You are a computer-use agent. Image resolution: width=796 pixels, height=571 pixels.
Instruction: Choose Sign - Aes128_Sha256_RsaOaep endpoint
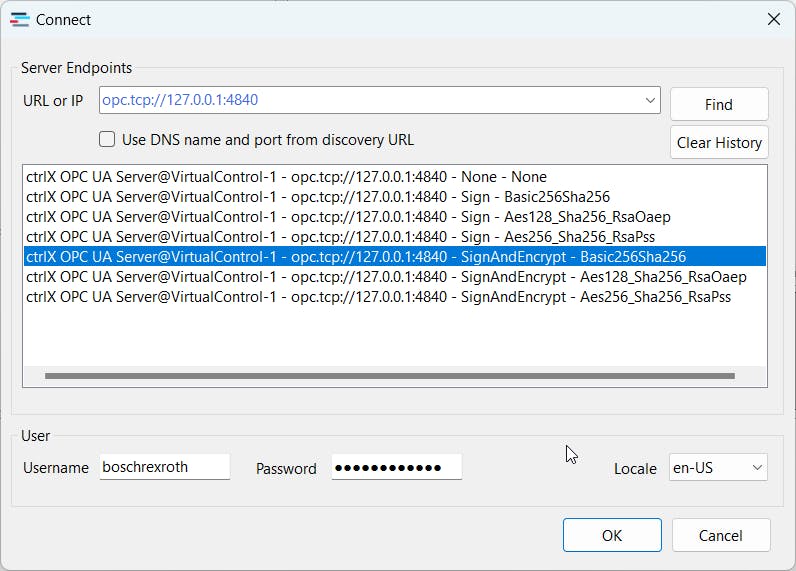click(x=347, y=217)
